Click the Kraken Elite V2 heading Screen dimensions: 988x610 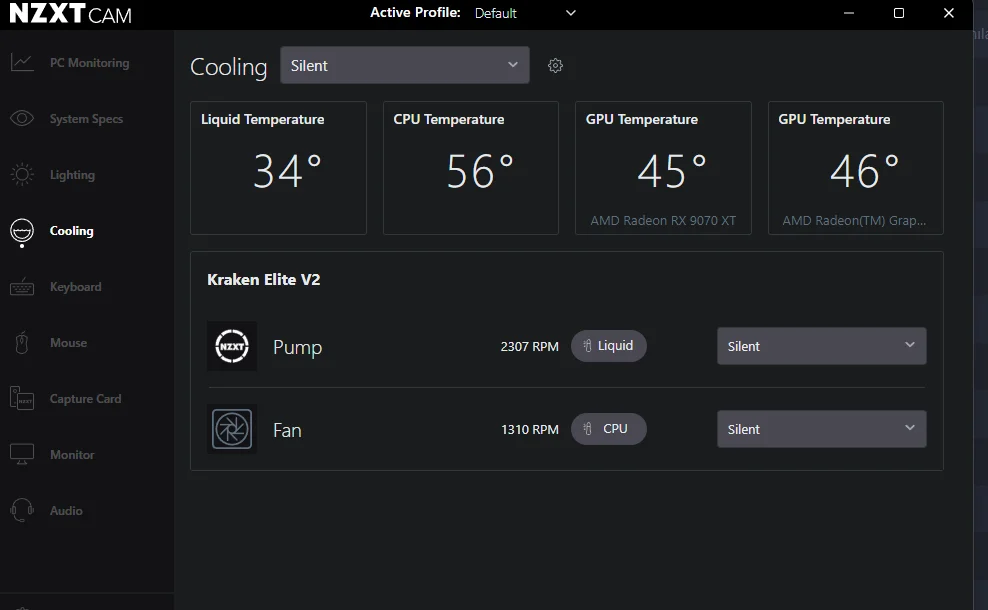[263, 279]
